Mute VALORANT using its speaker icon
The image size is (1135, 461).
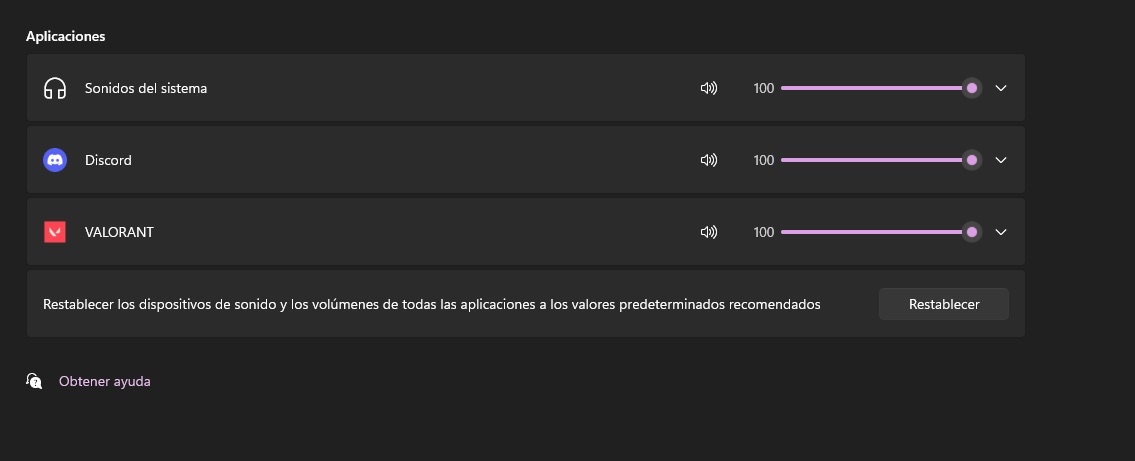pos(709,232)
